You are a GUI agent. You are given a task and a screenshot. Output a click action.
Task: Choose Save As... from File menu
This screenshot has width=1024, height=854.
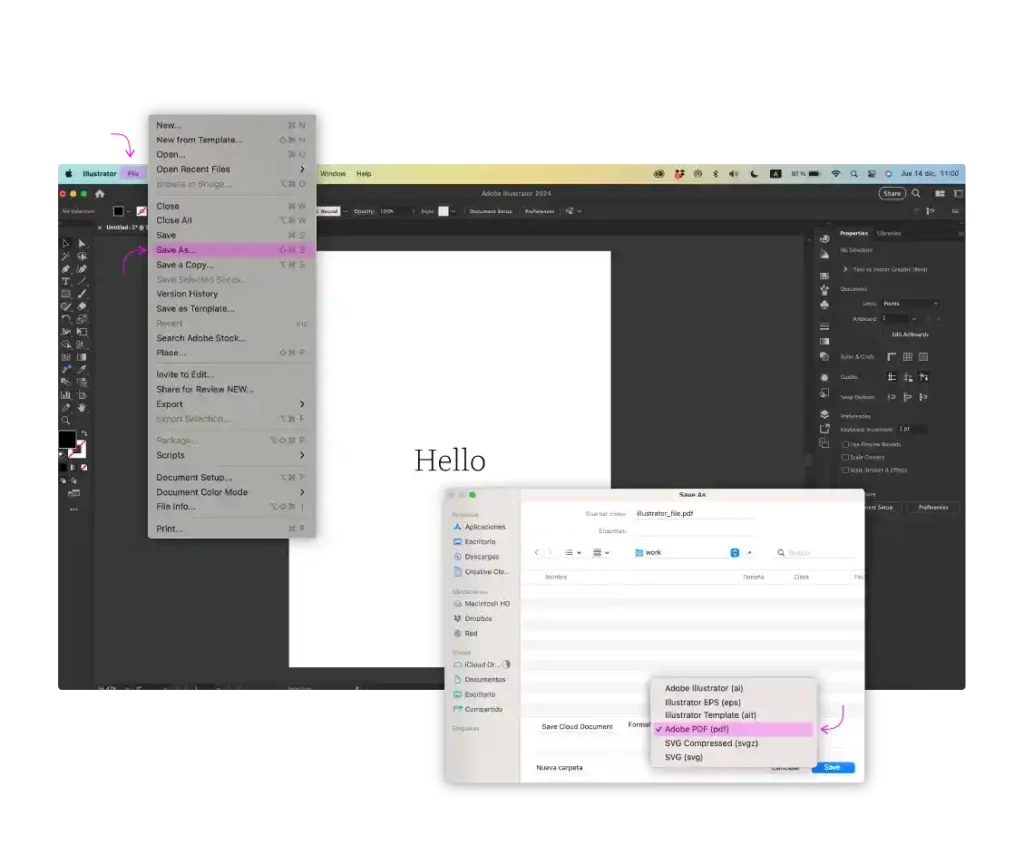click(232, 250)
